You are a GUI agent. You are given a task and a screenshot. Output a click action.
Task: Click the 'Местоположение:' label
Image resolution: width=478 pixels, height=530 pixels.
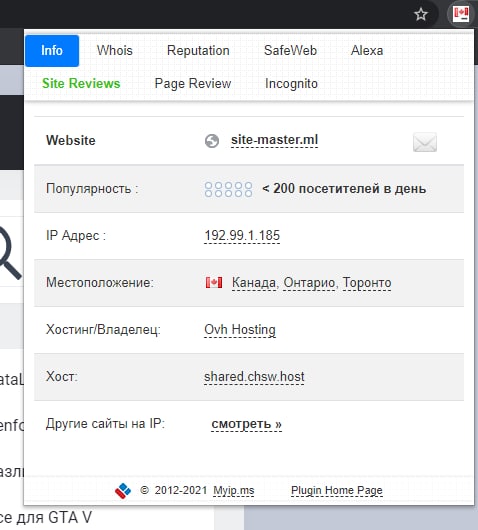100,283
